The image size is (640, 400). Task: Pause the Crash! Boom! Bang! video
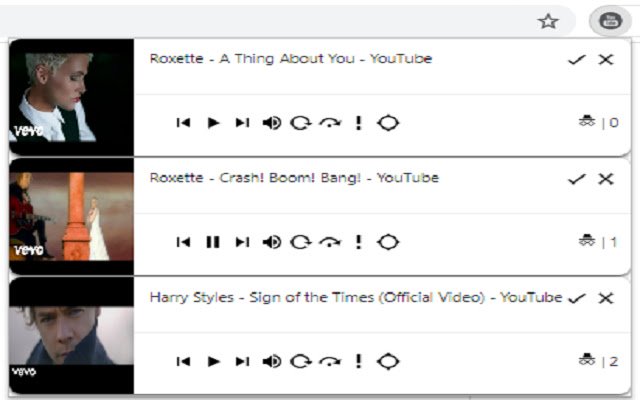tap(213, 242)
